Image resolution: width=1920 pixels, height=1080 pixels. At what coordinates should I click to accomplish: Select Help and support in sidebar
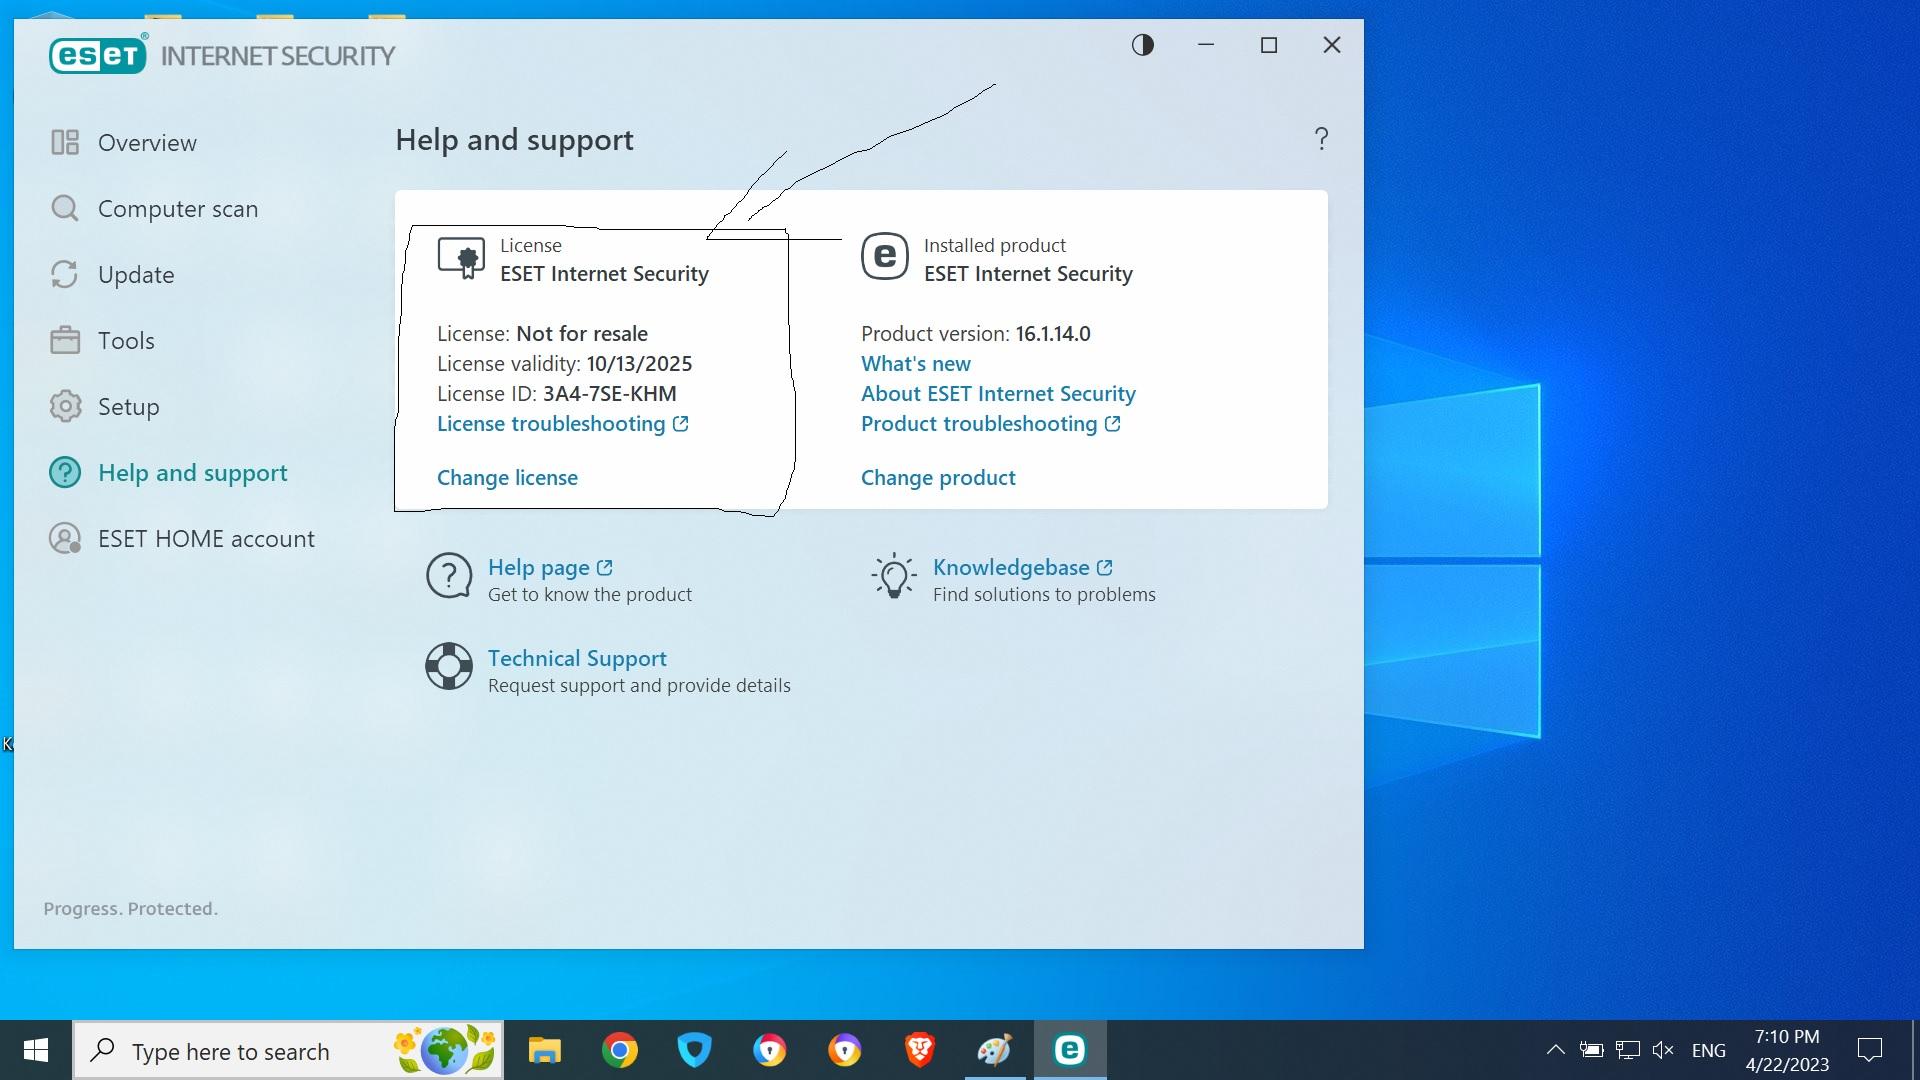192,473
